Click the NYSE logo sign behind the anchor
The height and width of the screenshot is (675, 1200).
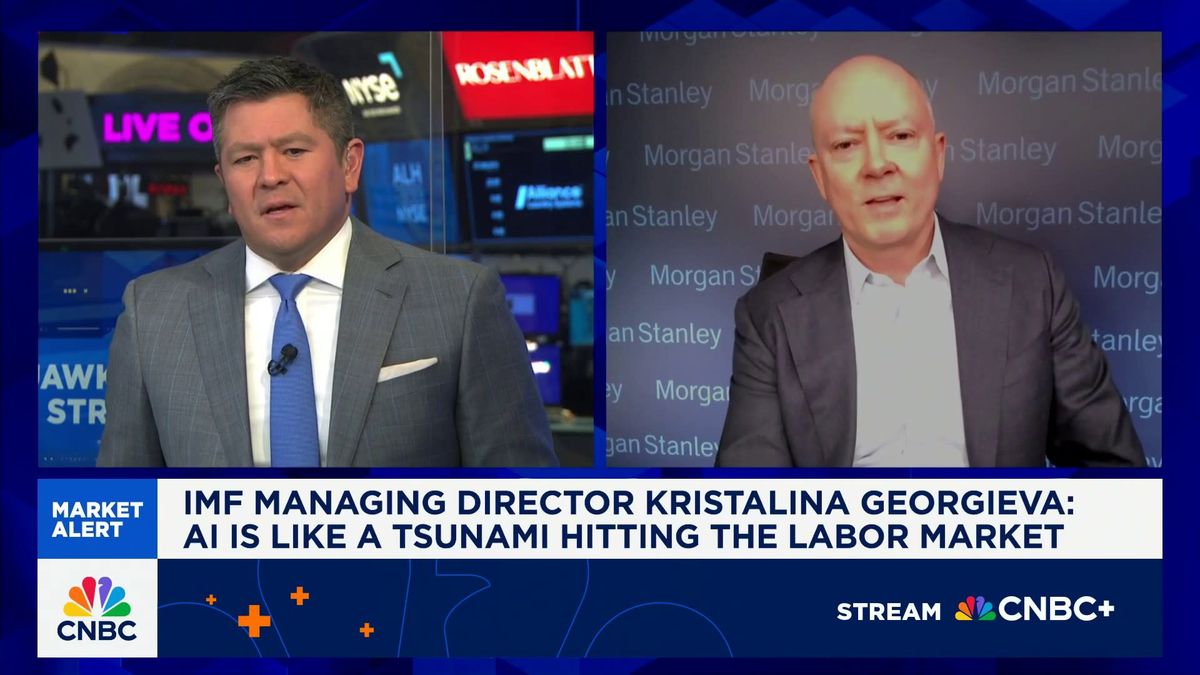click(x=372, y=88)
